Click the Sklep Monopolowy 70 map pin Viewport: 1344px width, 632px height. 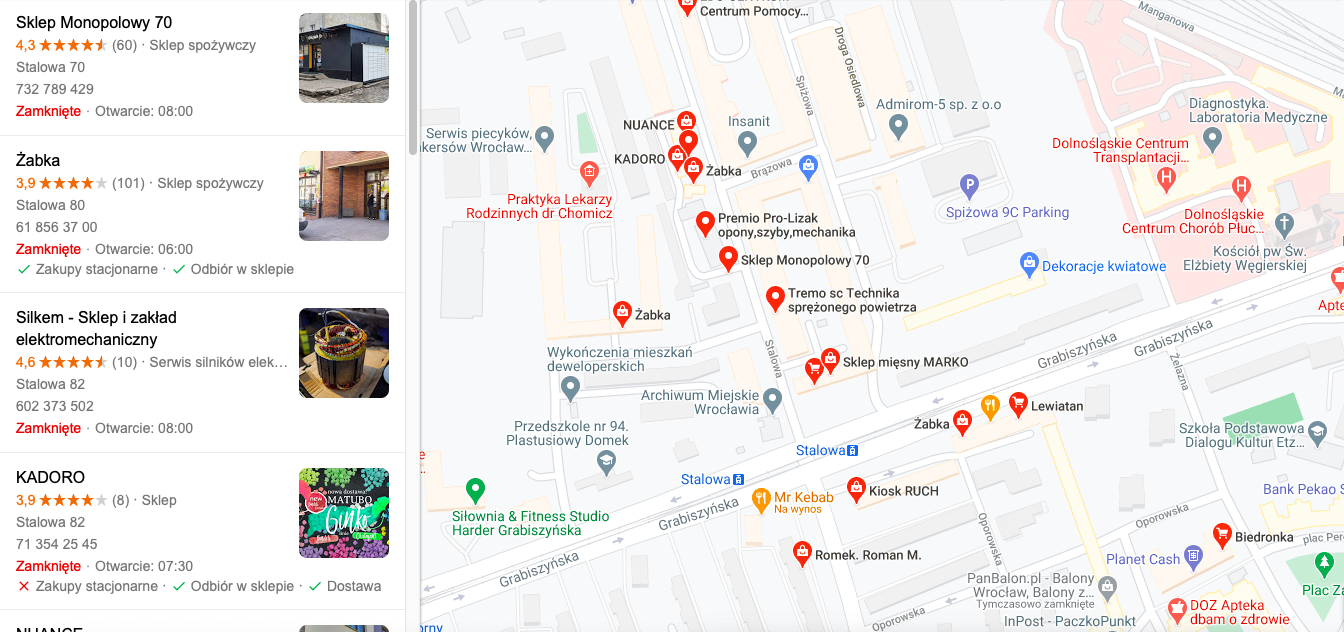pos(729,258)
